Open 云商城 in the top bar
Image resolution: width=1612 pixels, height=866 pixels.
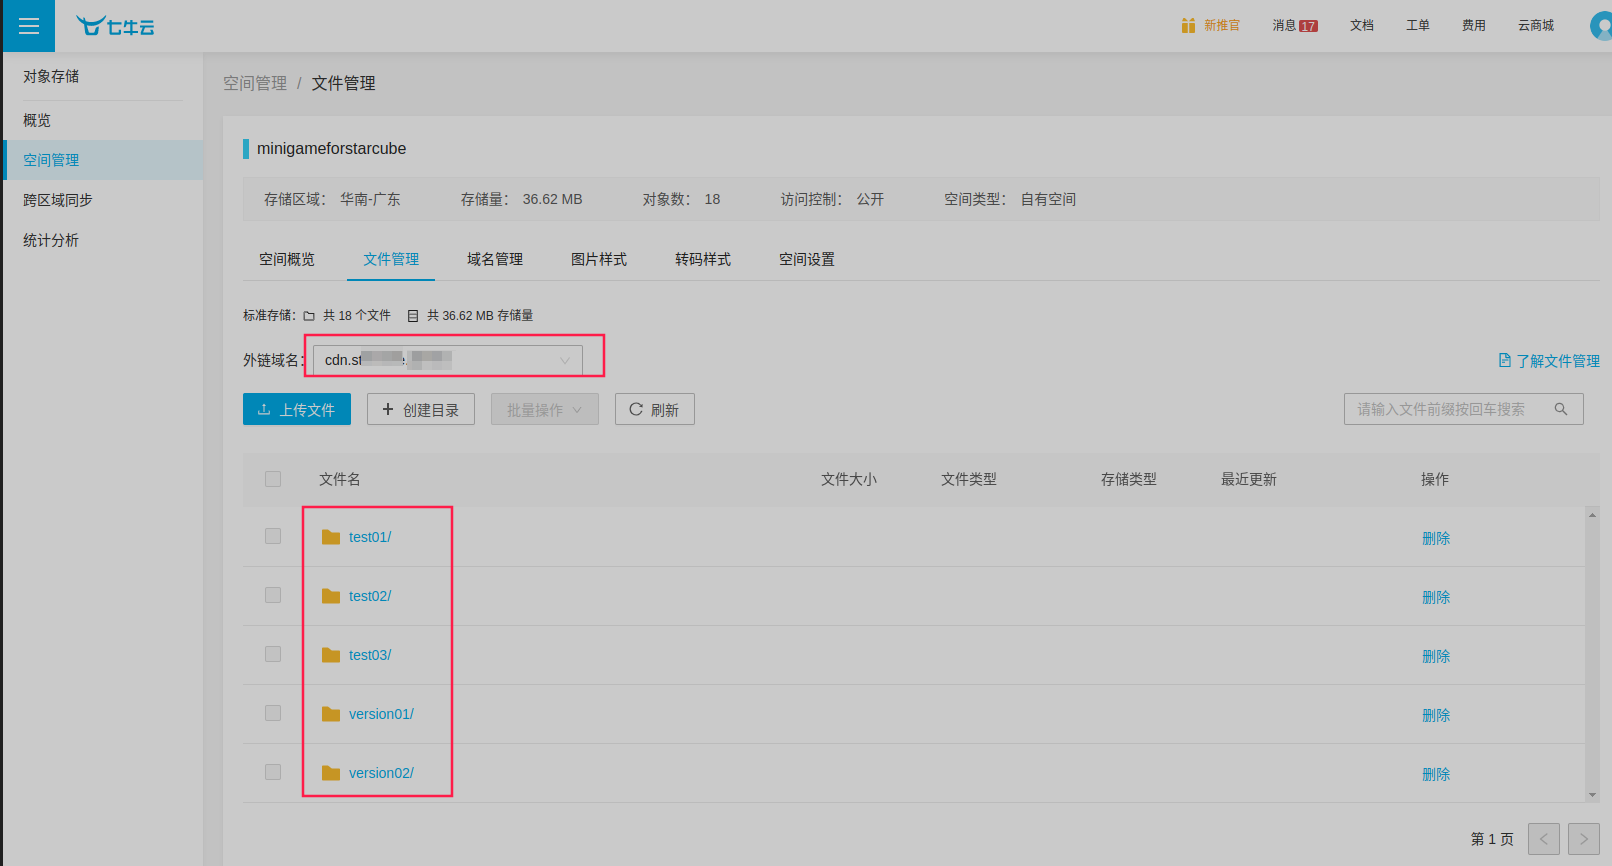click(1536, 26)
